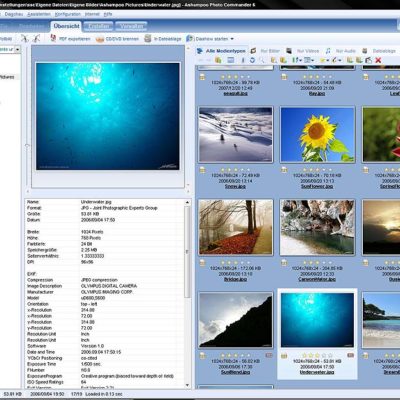Click the In Dateiablage icon
400x400 pixels.
pyautogui.click(x=148, y=39)
